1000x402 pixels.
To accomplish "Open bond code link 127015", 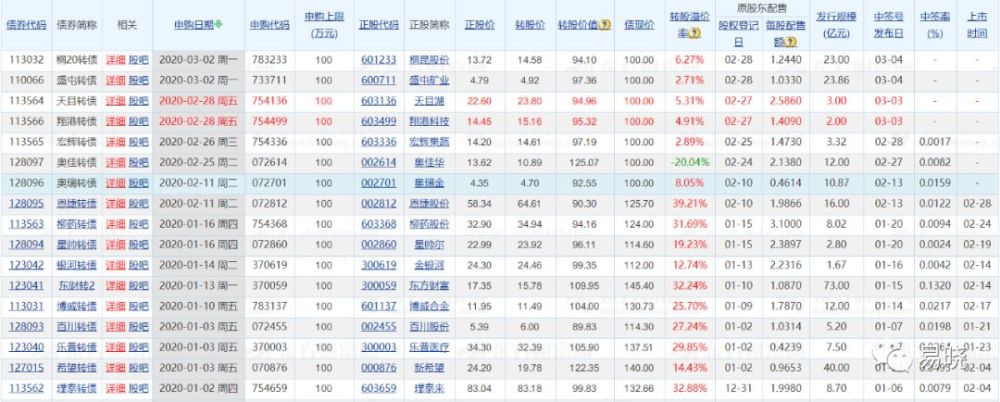I will click(x=26, y=368).
